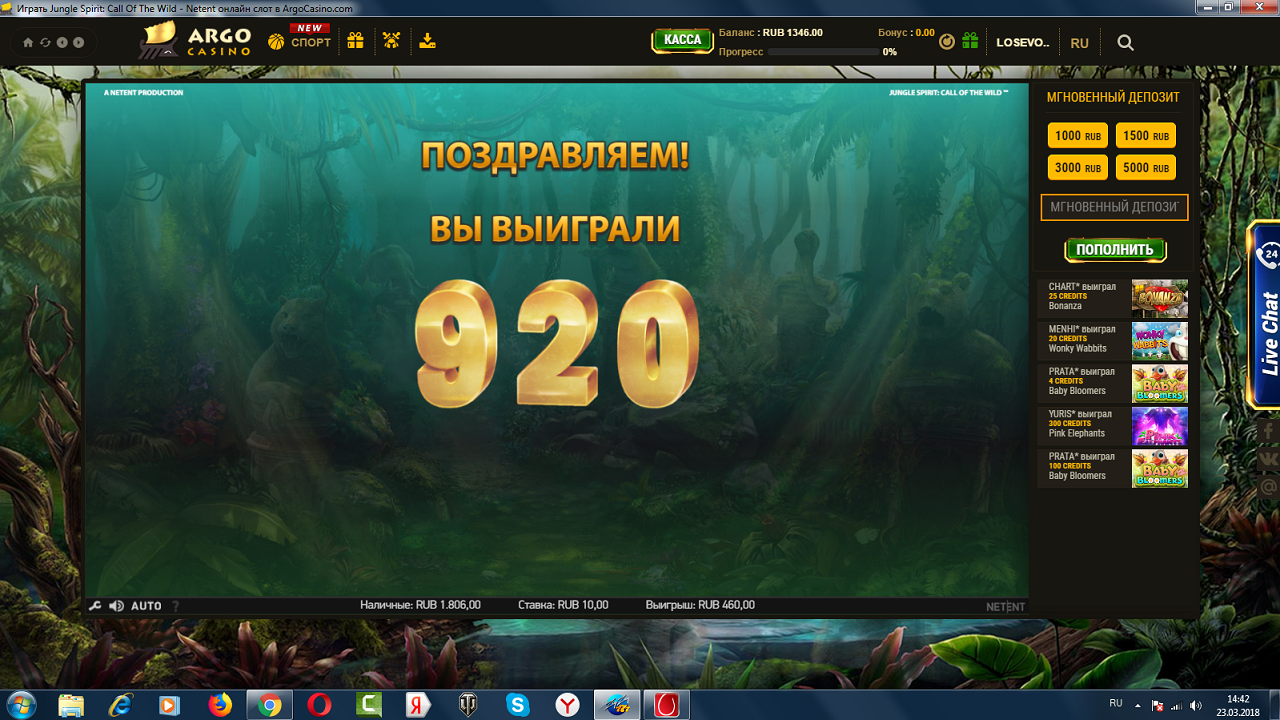Open the Live Chat side tab

1266,314
